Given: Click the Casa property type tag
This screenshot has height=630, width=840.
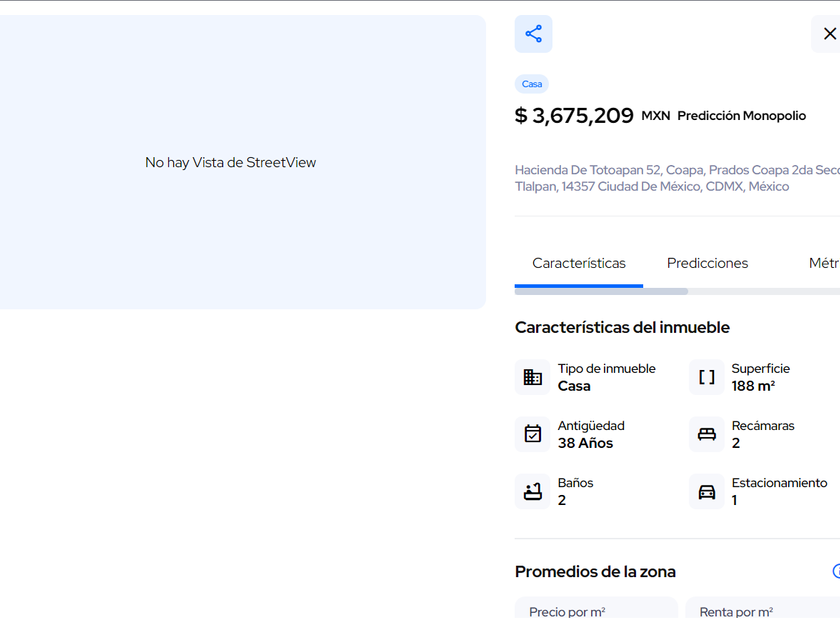Looking at the screenshot, I should point(532,84).
